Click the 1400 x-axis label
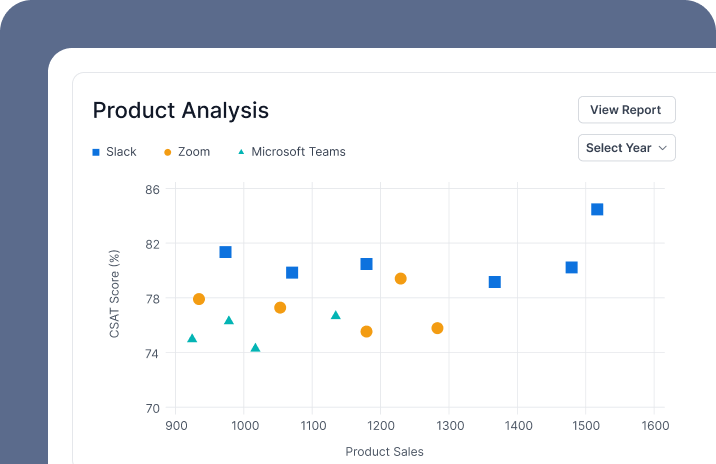Screen dimensions: 716x464 518,426
